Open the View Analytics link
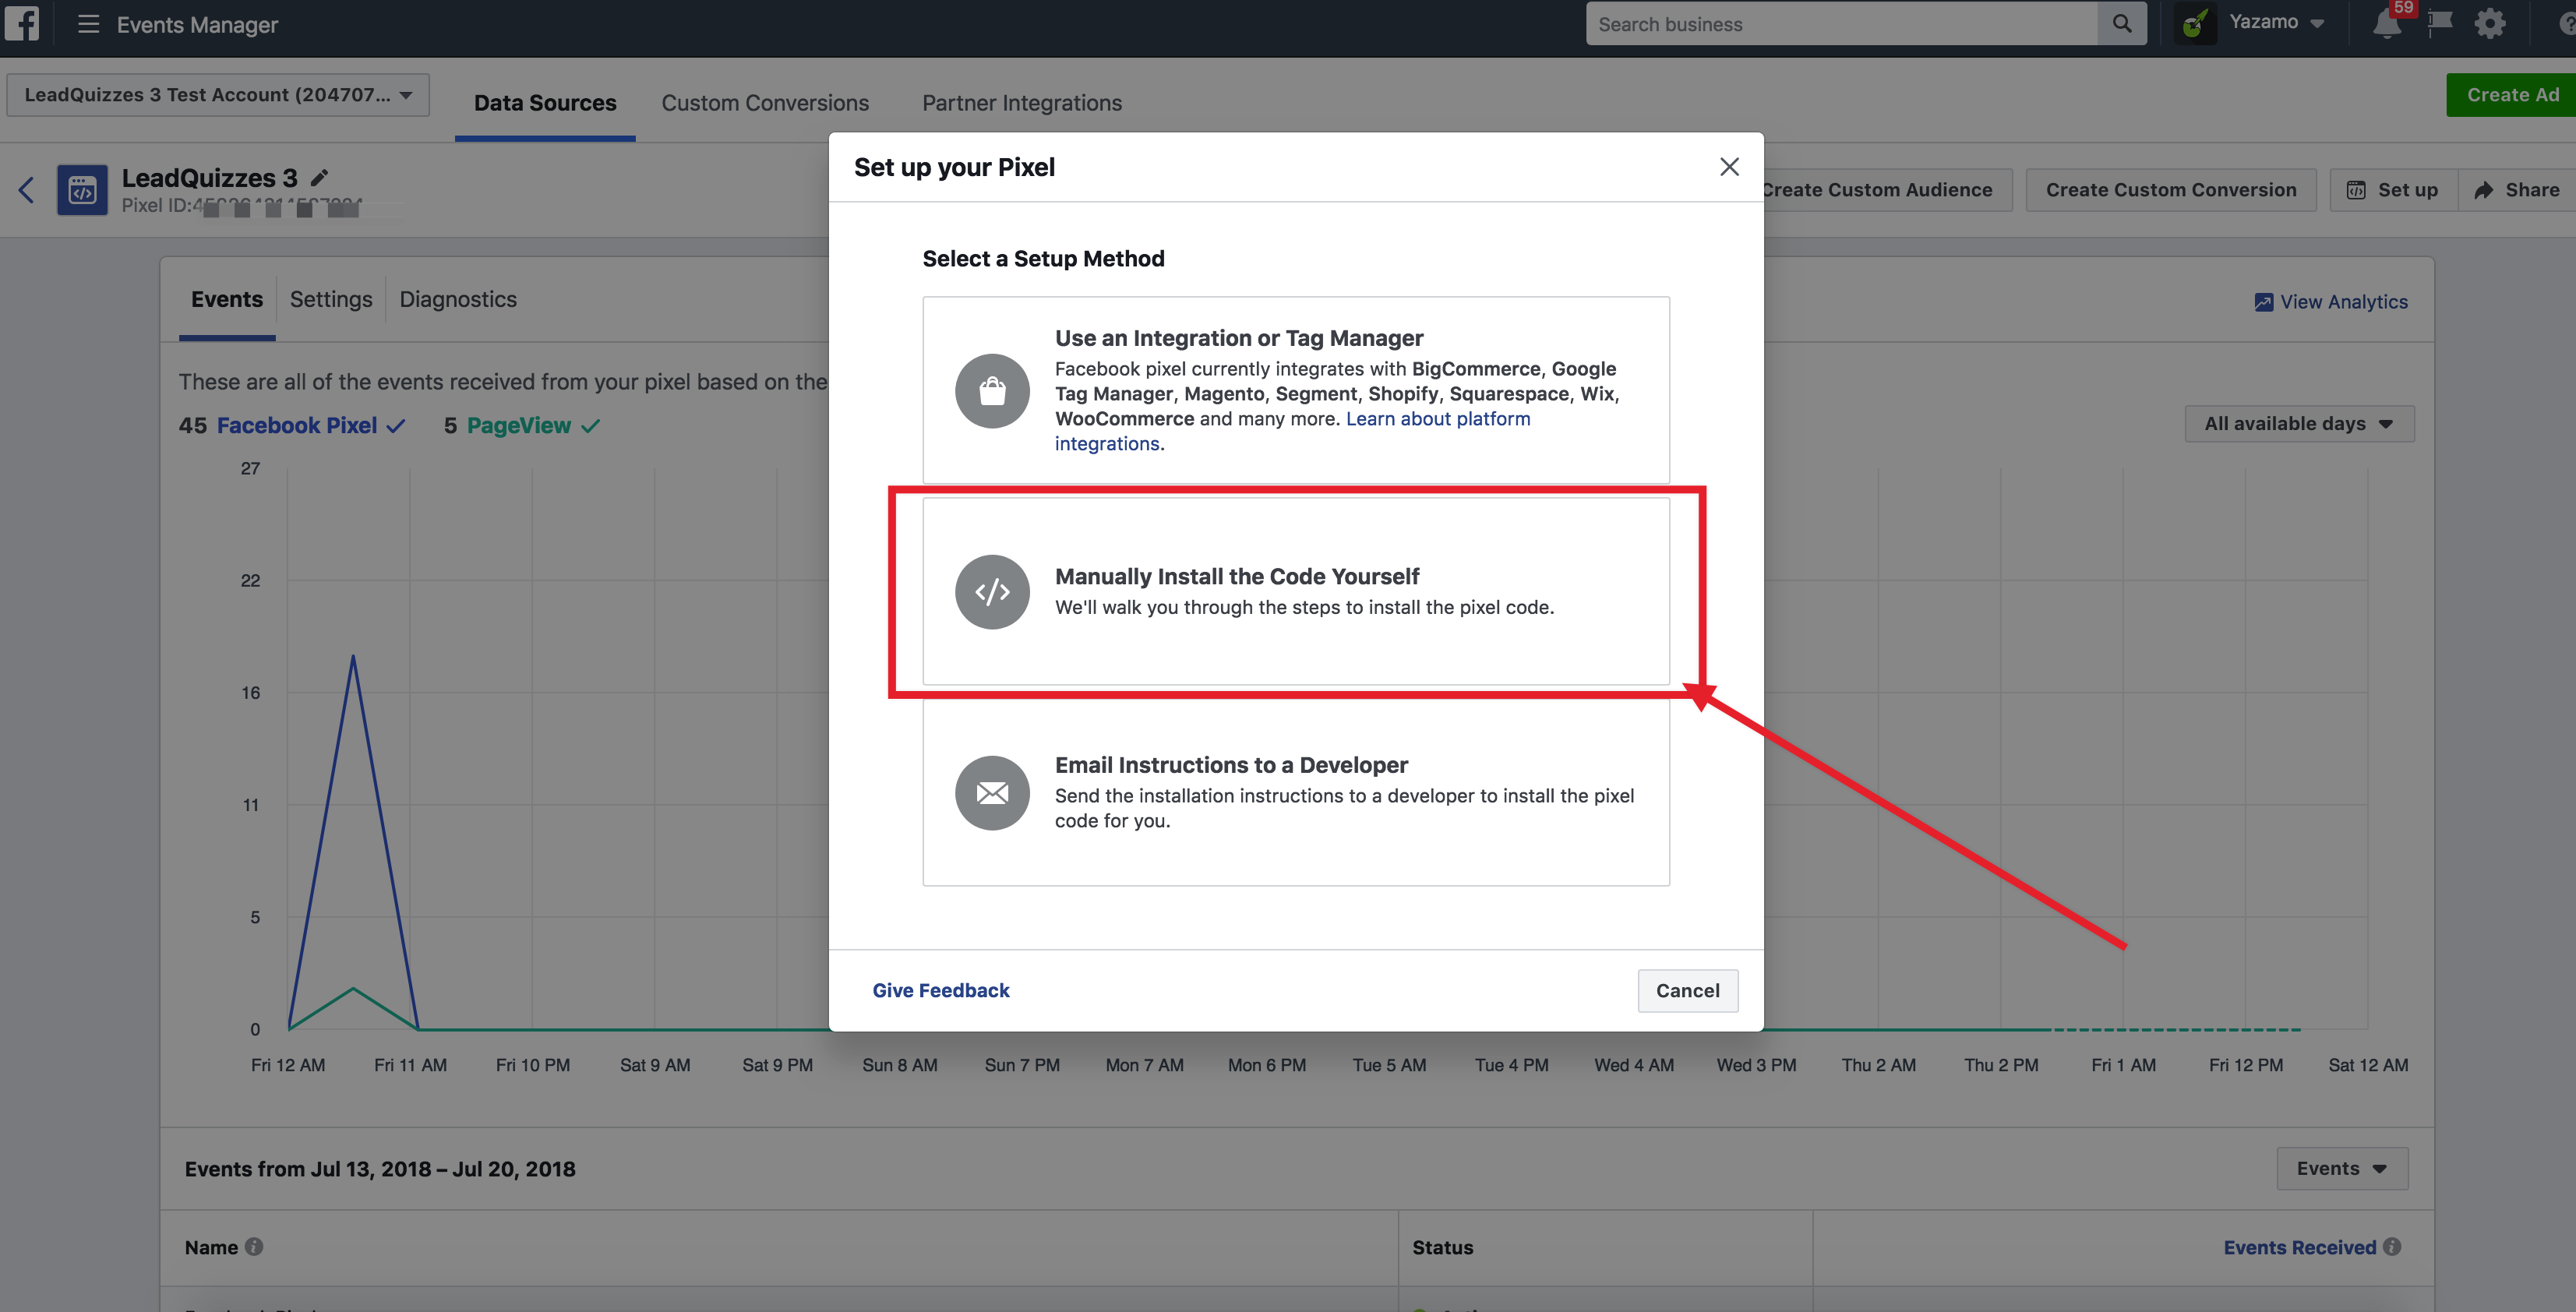 [2331, 302]
